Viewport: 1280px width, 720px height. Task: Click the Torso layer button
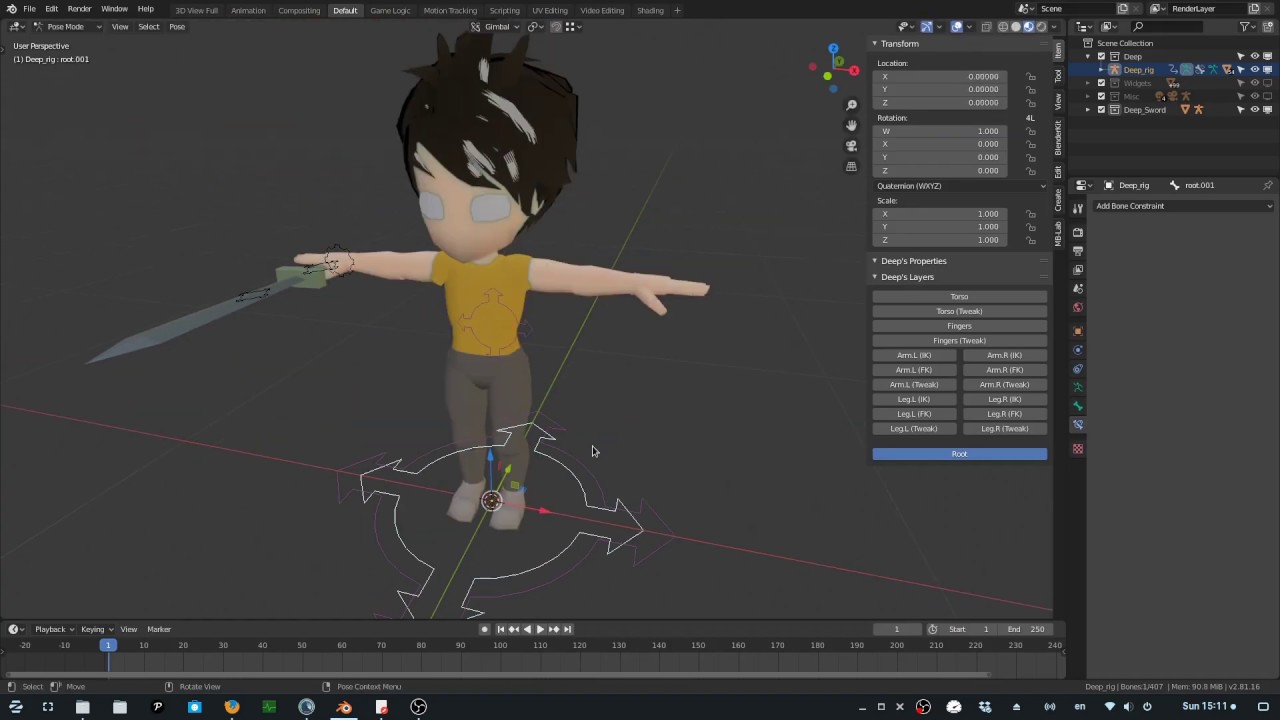(959, 297)
